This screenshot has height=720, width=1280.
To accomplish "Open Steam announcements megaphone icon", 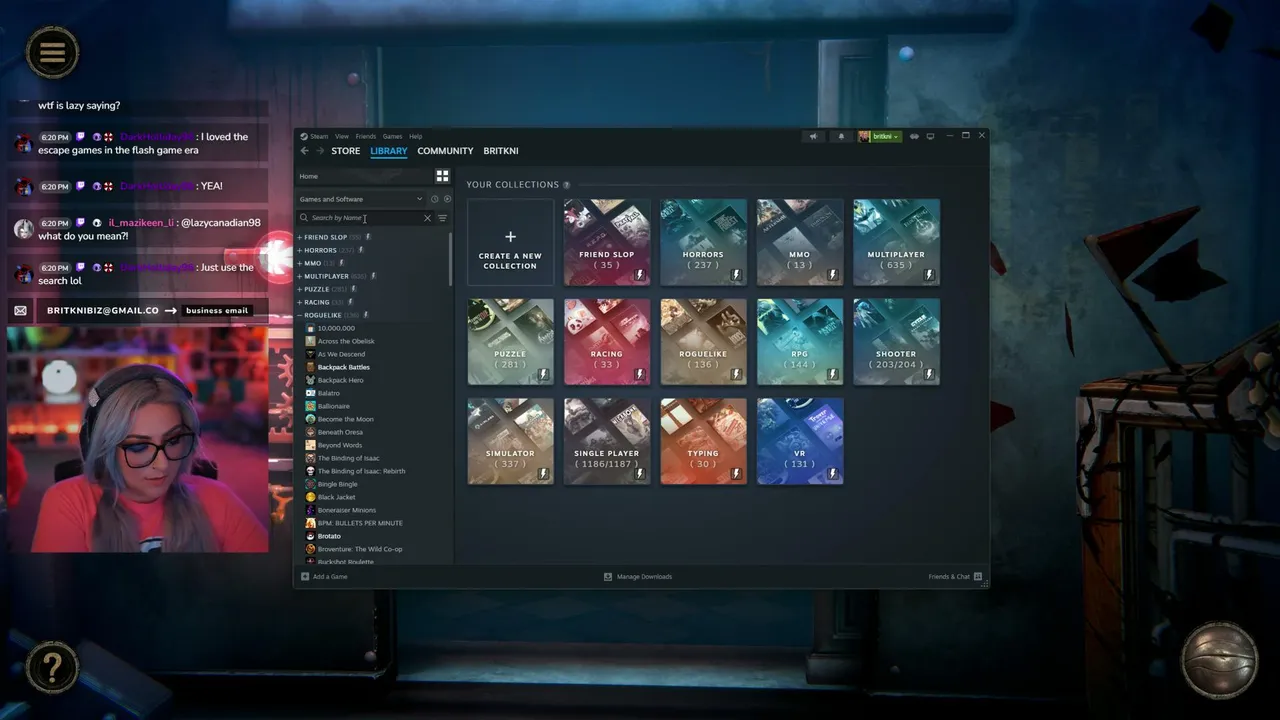I will (814, 136).
